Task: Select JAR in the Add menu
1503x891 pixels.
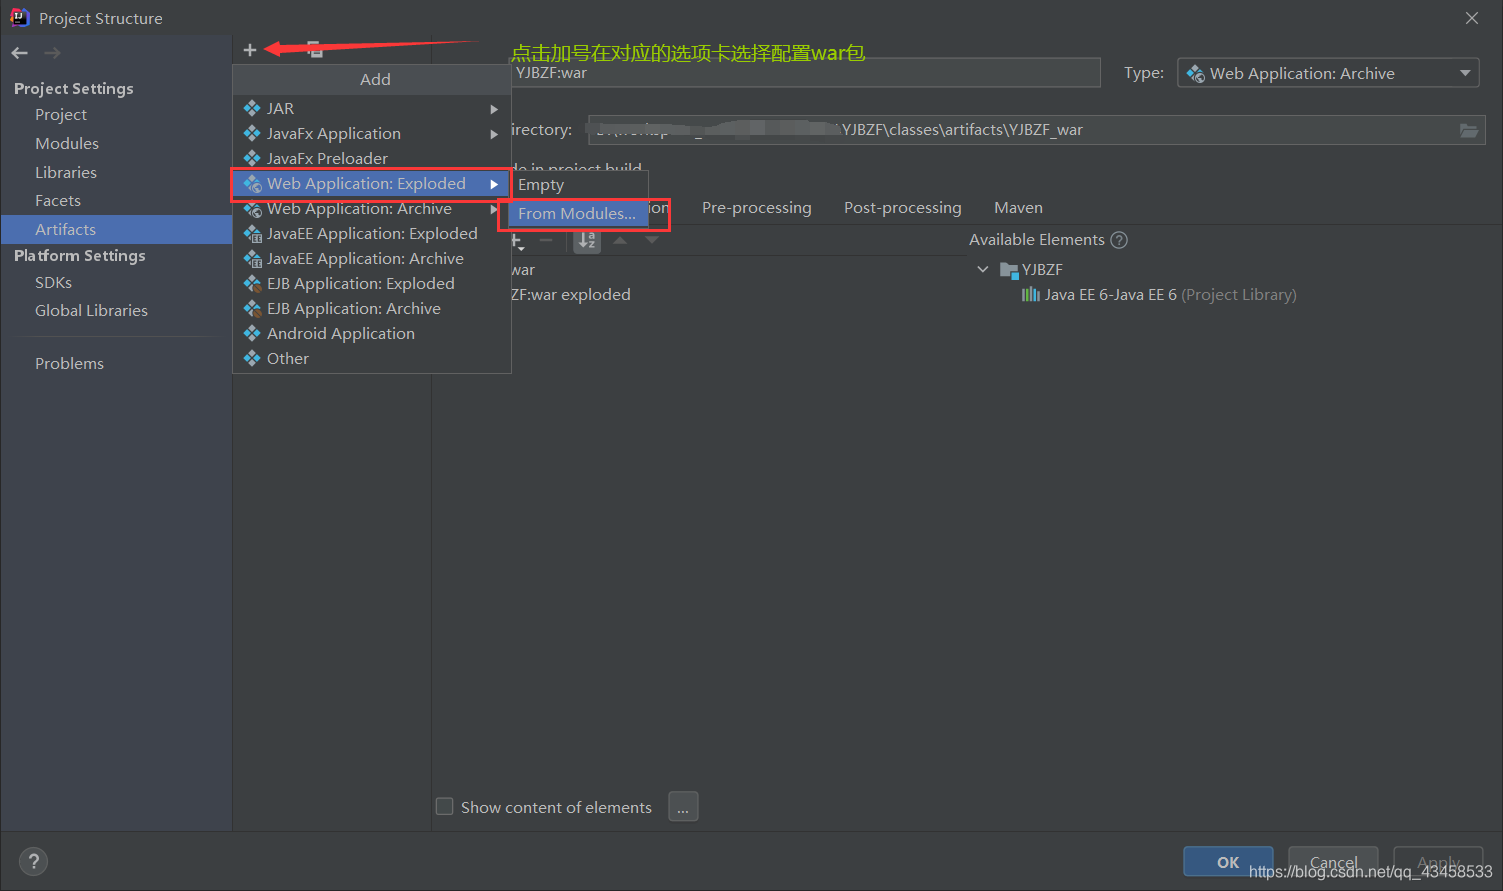Action: pyautogui.click(x=371, y=108)
